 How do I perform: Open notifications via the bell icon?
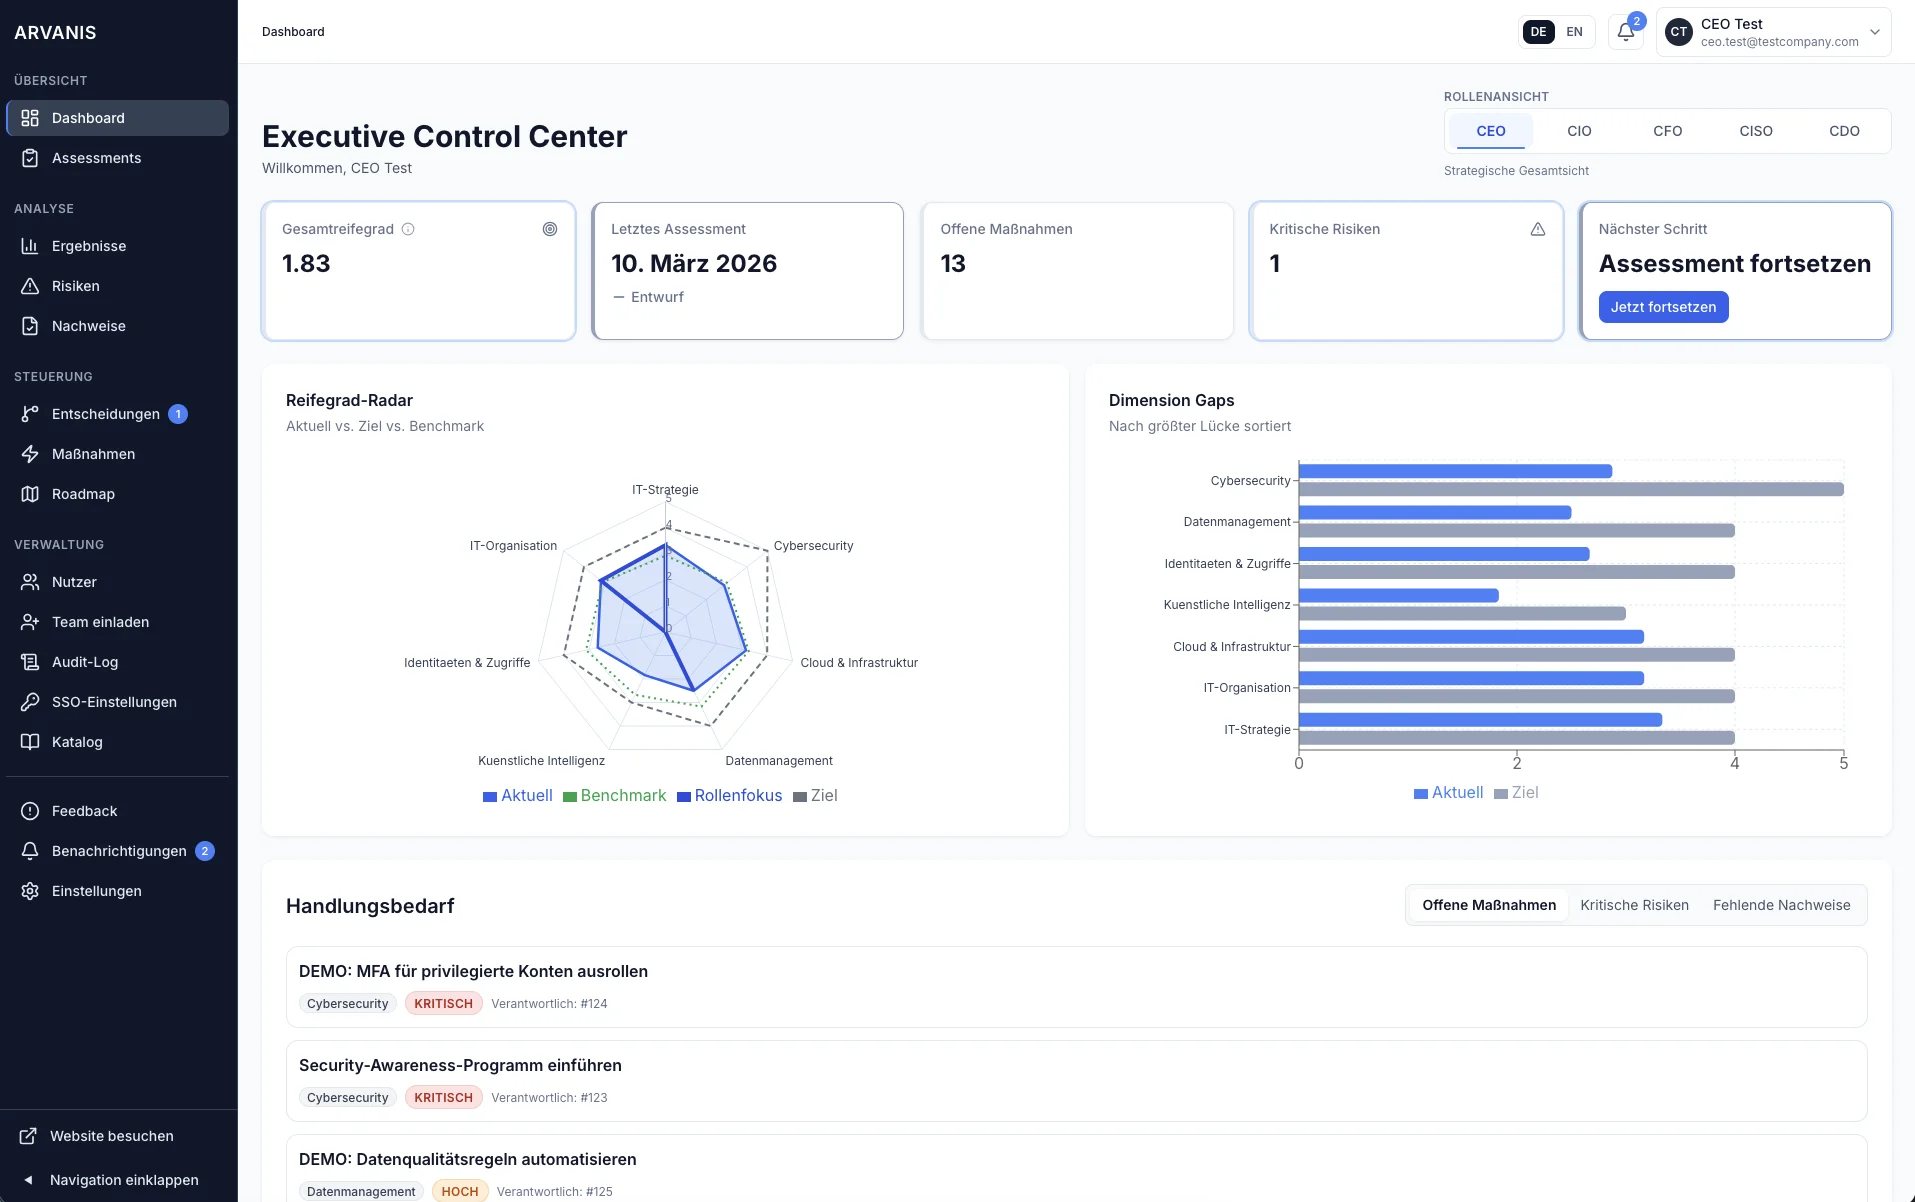(x=1624, y=31)
